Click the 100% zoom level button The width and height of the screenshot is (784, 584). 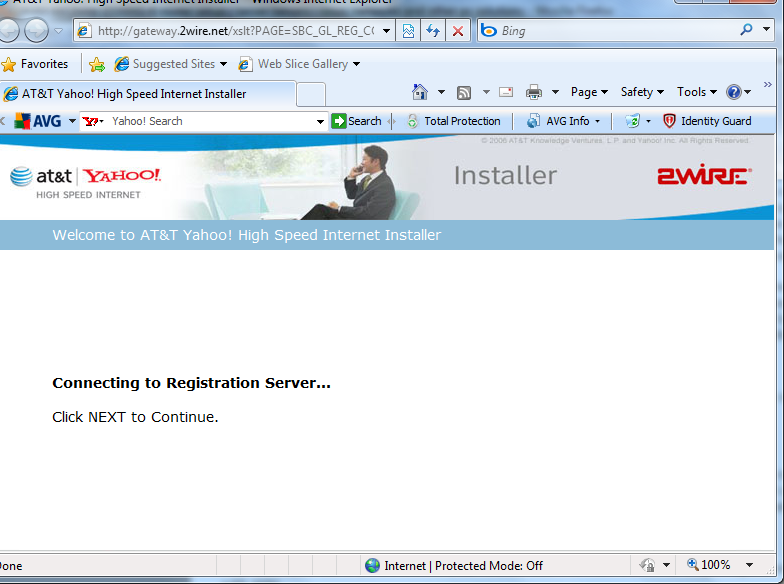pyautogui.click(x=709, y=565)
